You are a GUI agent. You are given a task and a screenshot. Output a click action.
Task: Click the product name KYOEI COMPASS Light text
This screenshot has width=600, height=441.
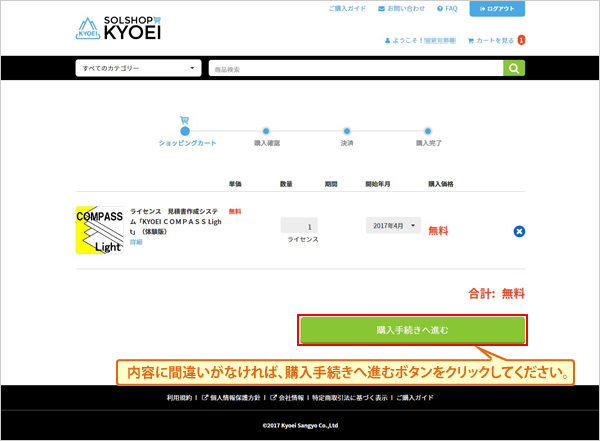[176, 221]
